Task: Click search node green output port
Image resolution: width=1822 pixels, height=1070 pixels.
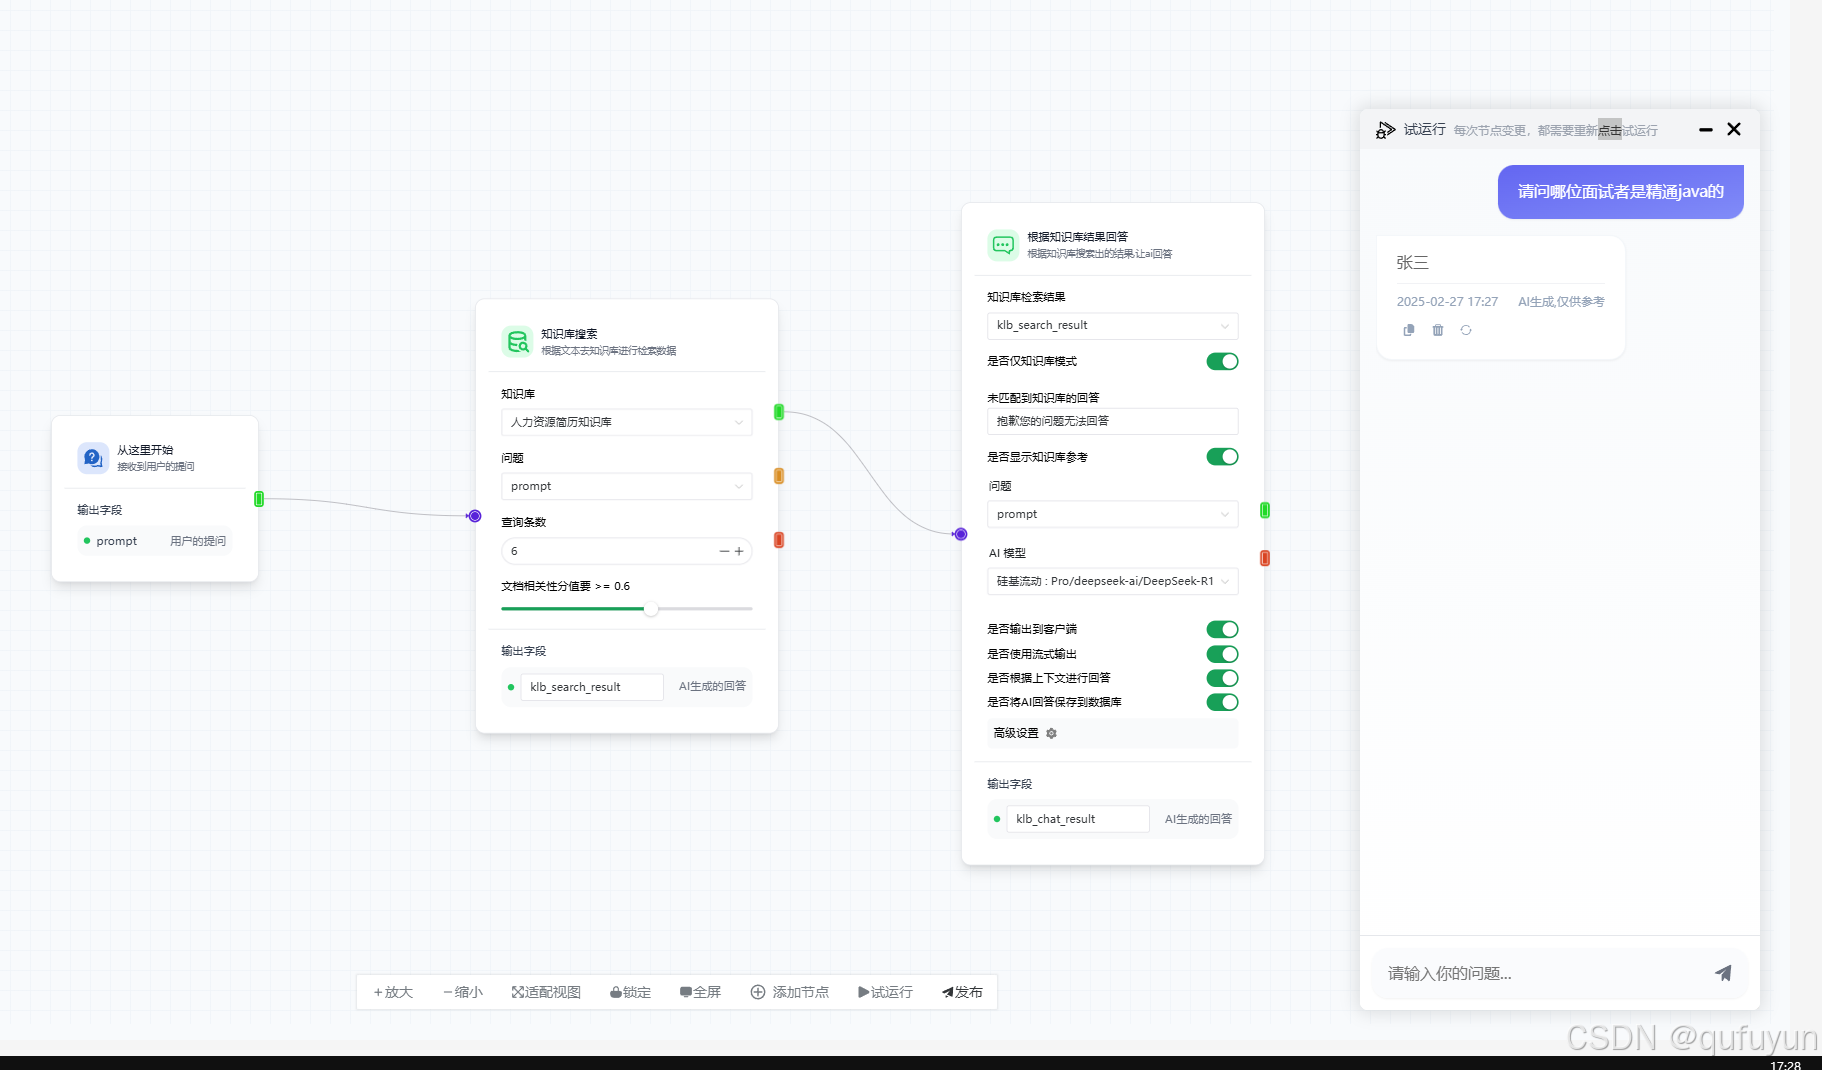Action: (779, 412)
